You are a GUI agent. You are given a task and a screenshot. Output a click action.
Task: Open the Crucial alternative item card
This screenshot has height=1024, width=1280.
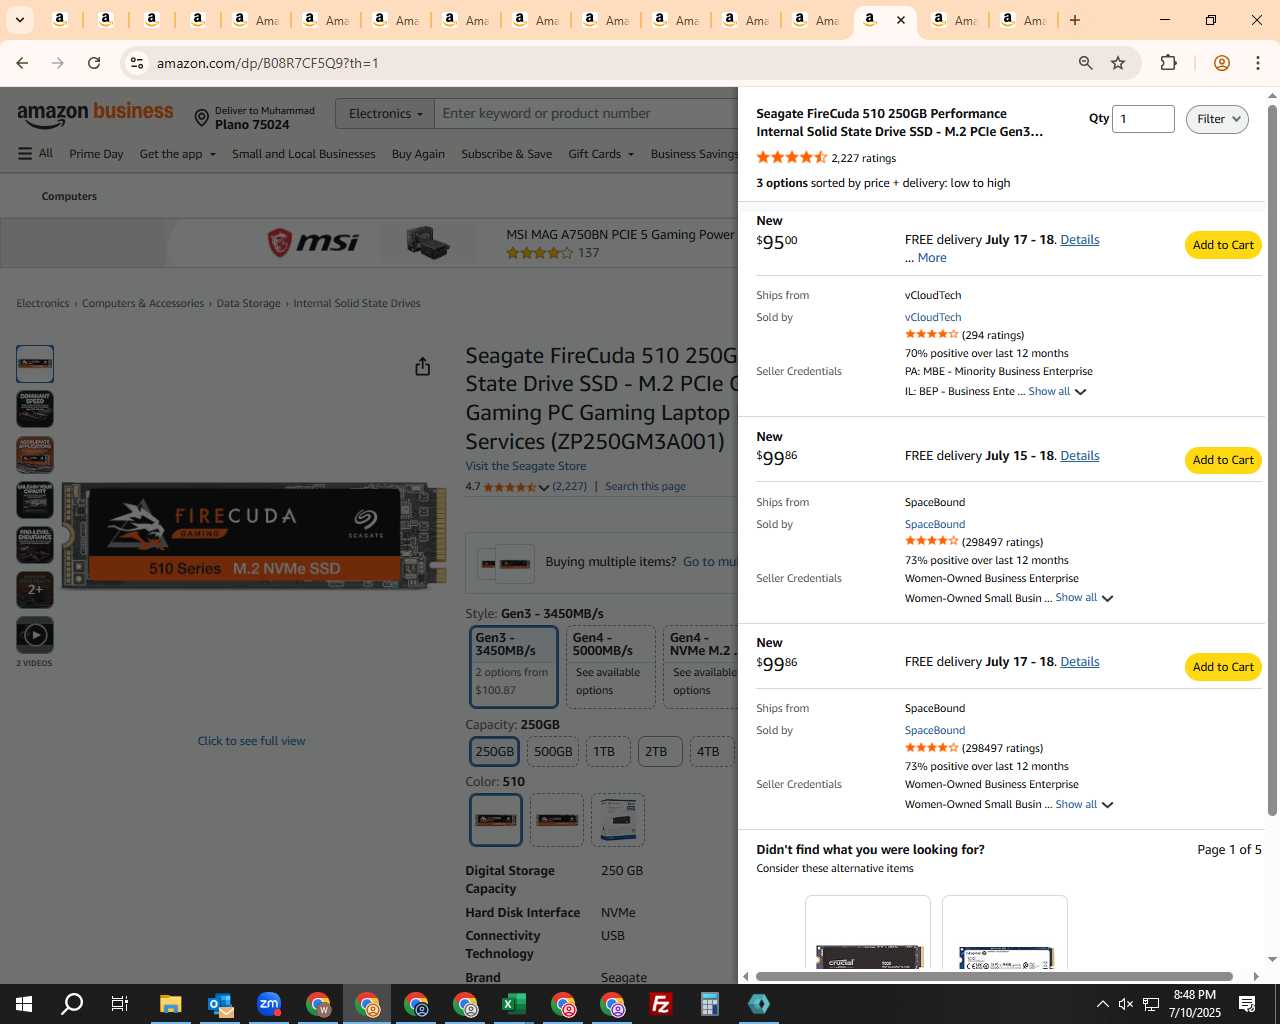point(868,932)
